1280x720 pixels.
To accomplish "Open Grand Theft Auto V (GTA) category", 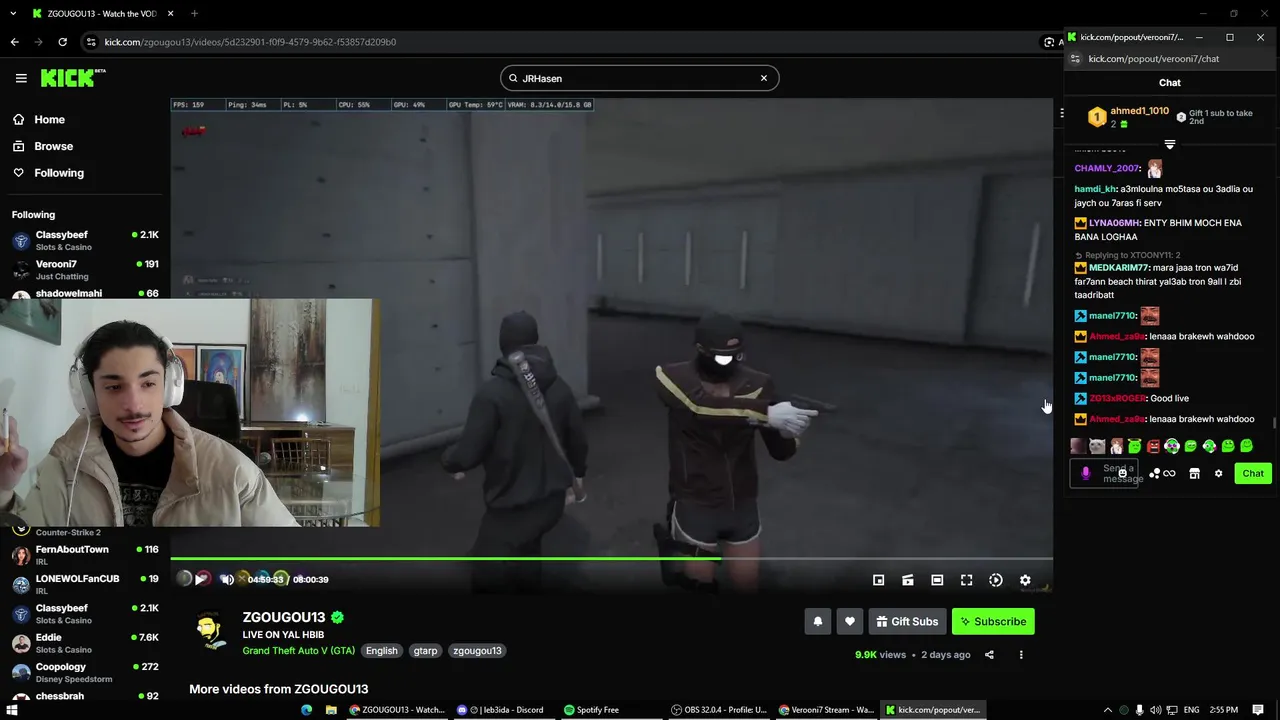I will coord(298,650).
